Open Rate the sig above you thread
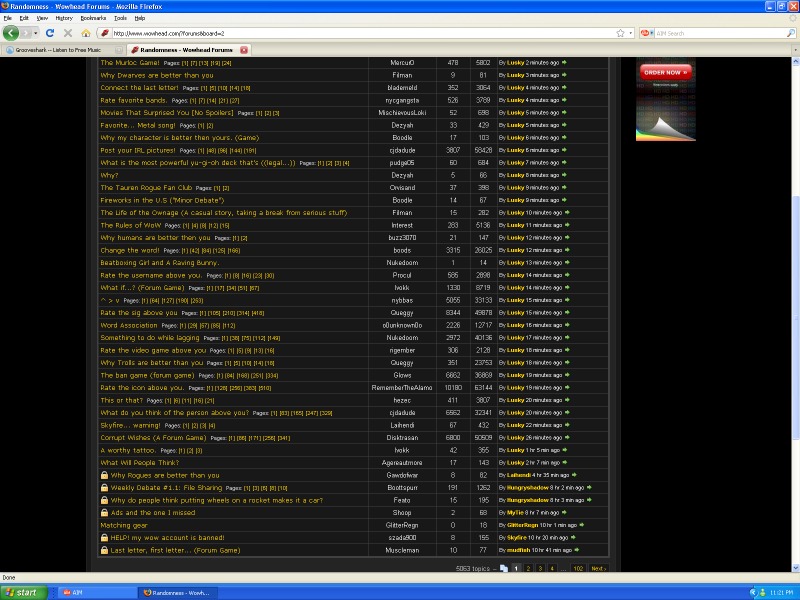 [139, 313]
